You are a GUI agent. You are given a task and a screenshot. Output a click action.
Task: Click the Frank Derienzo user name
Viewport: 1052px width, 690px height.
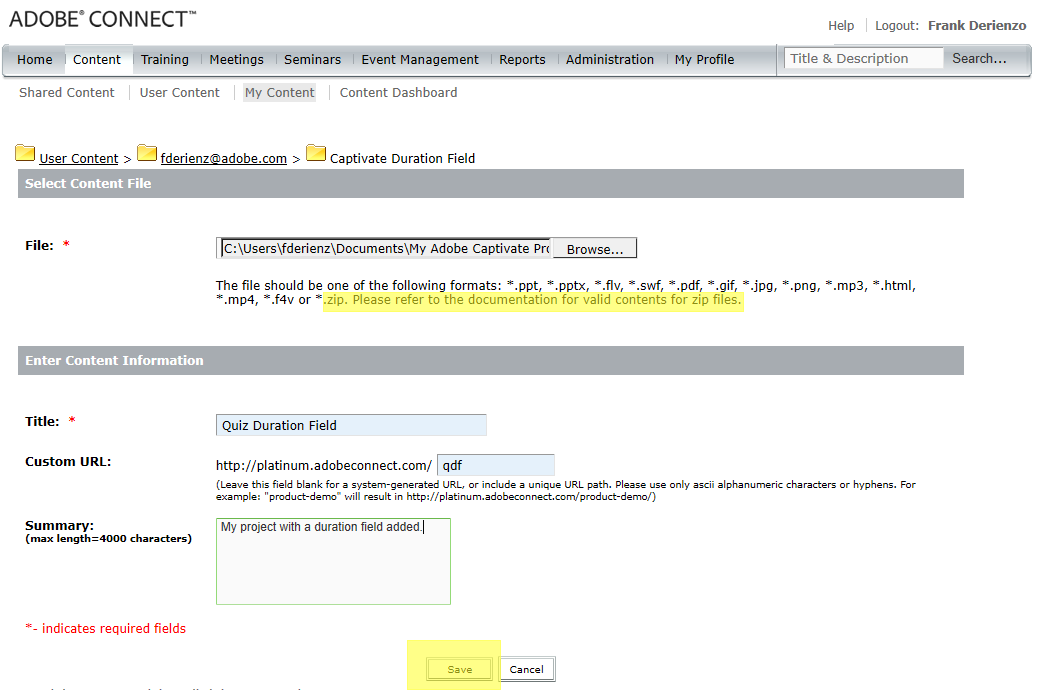coord(977,26)
